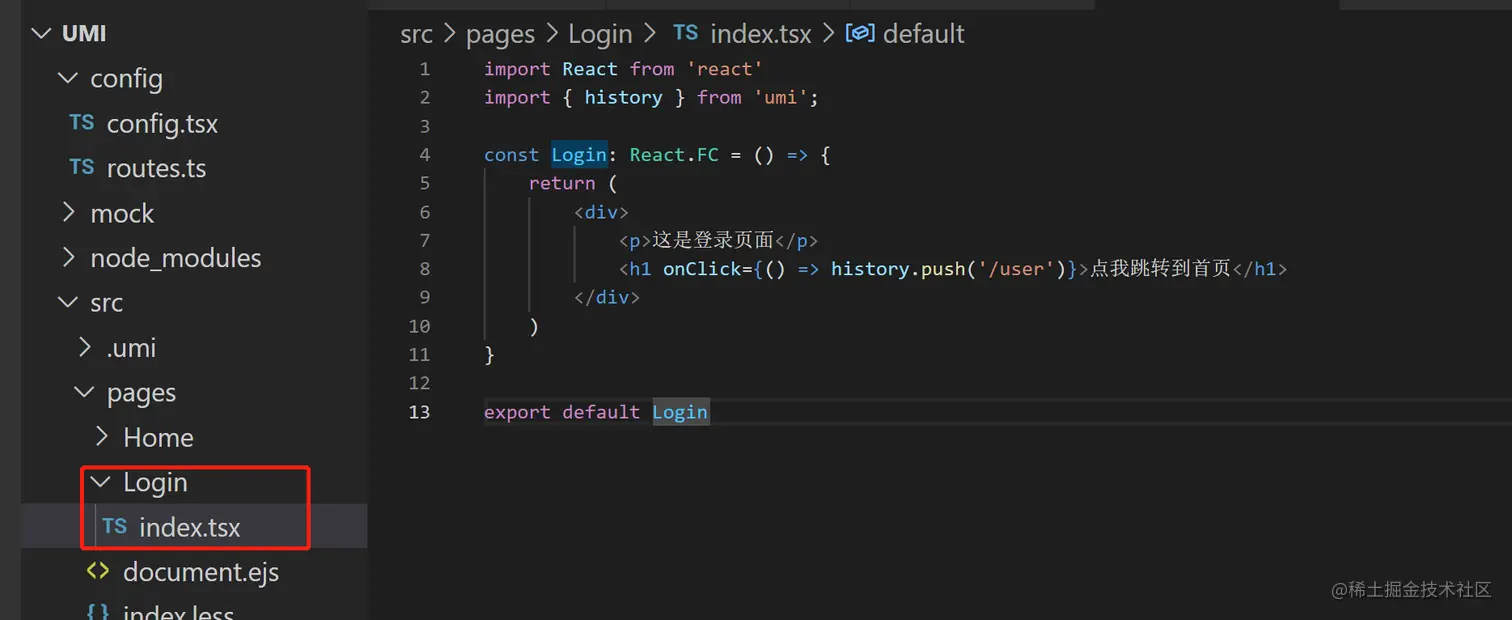Click the TS icon next to index.tsx
This screenshot has height=620, width=1512.
114,527
